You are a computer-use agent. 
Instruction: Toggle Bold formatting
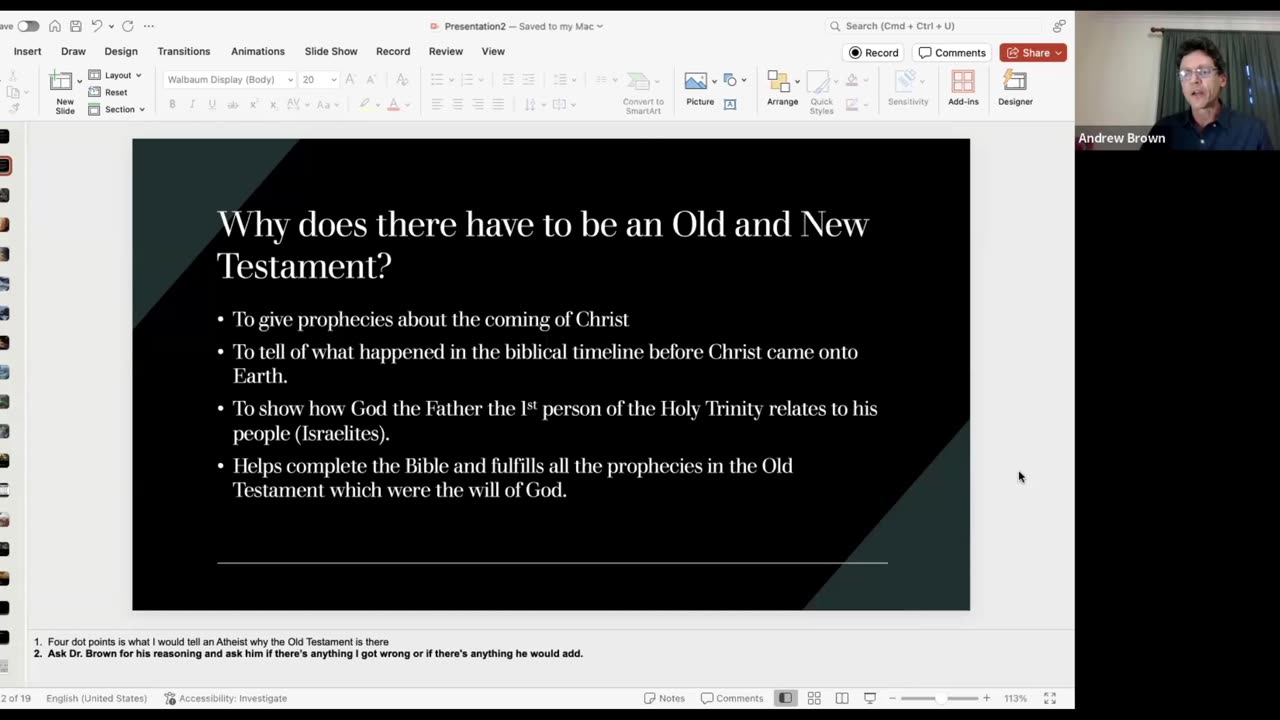coord(172,105)
